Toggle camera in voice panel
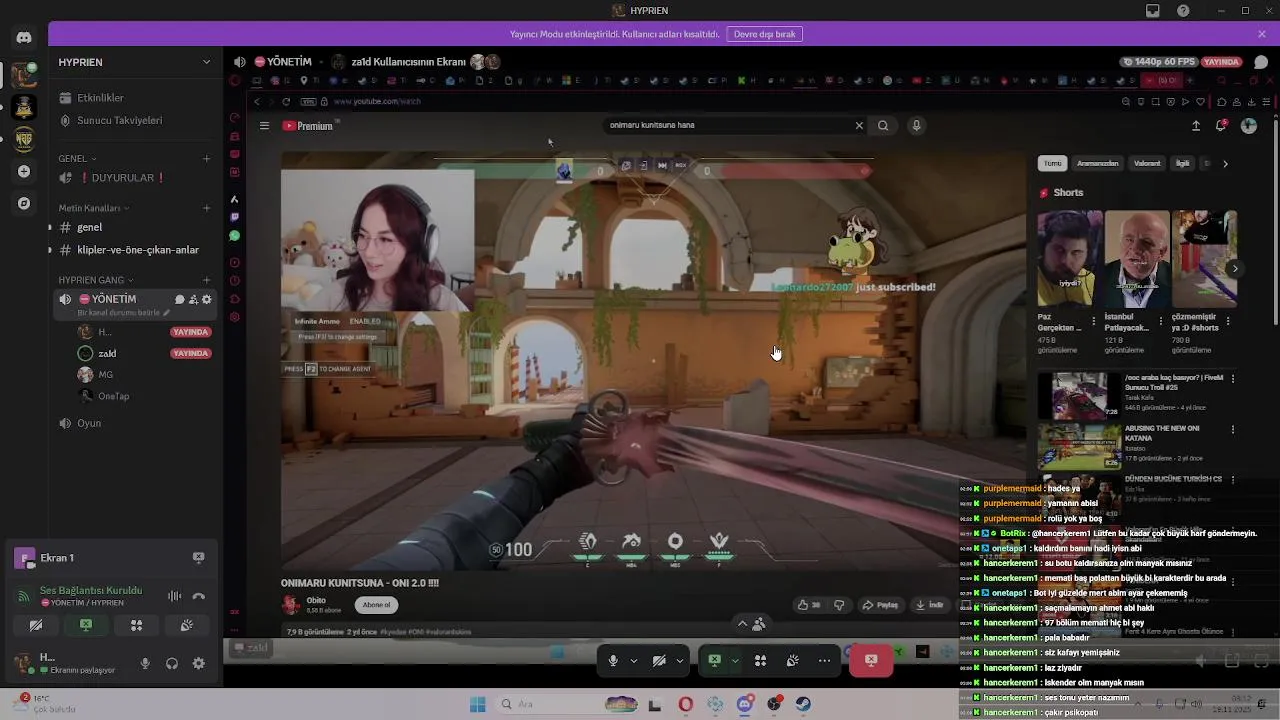Screen dimensions: 1280x720 (x=36, y=625)
